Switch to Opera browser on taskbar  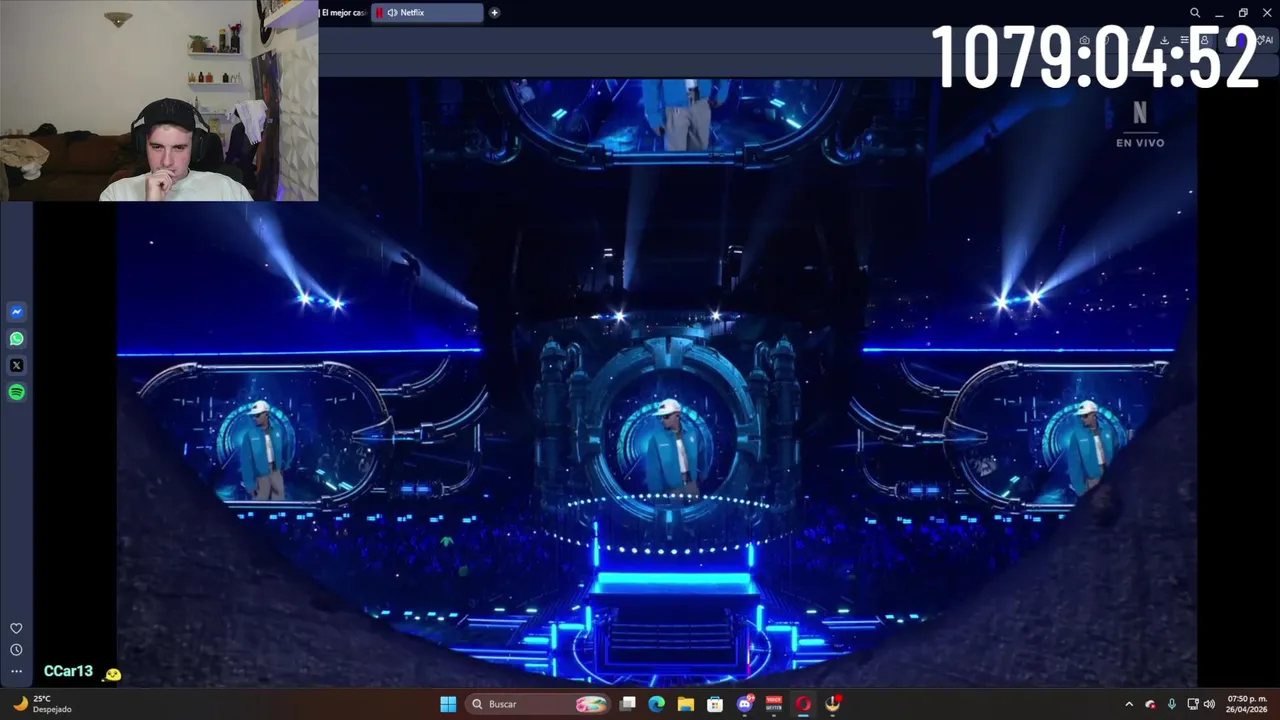tap(803, 704)
